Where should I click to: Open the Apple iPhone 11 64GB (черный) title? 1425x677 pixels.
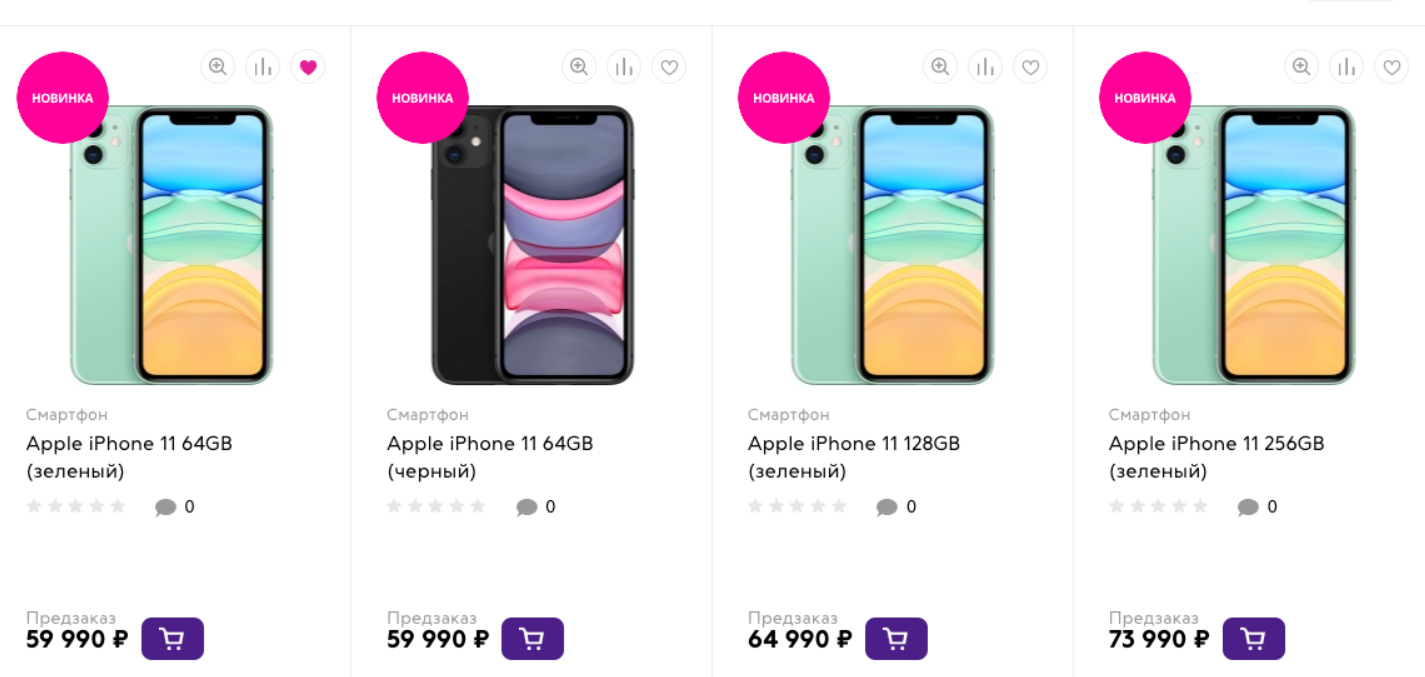(489, 456)
